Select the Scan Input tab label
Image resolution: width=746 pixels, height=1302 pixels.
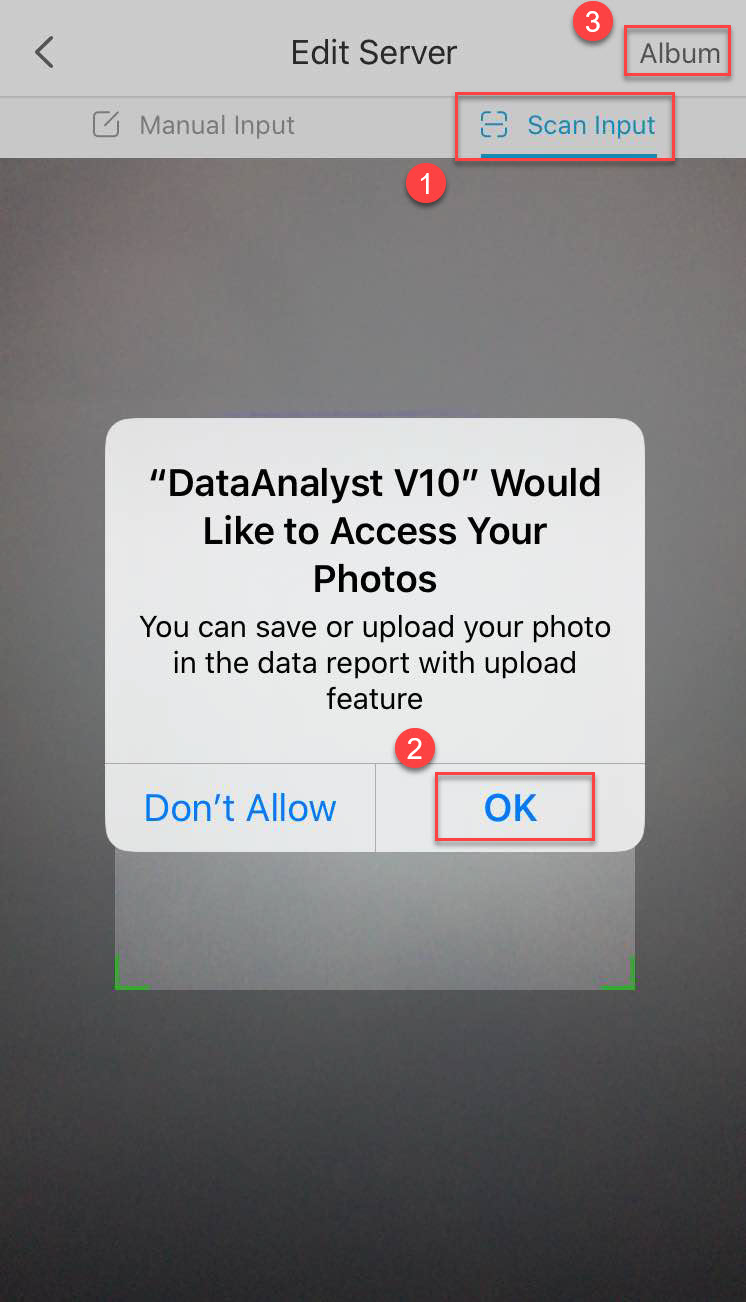coord(591,125)
